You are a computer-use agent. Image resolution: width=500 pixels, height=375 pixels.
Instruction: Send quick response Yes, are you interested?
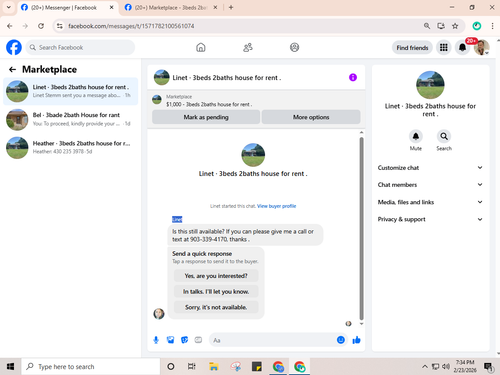pos(216,276)
